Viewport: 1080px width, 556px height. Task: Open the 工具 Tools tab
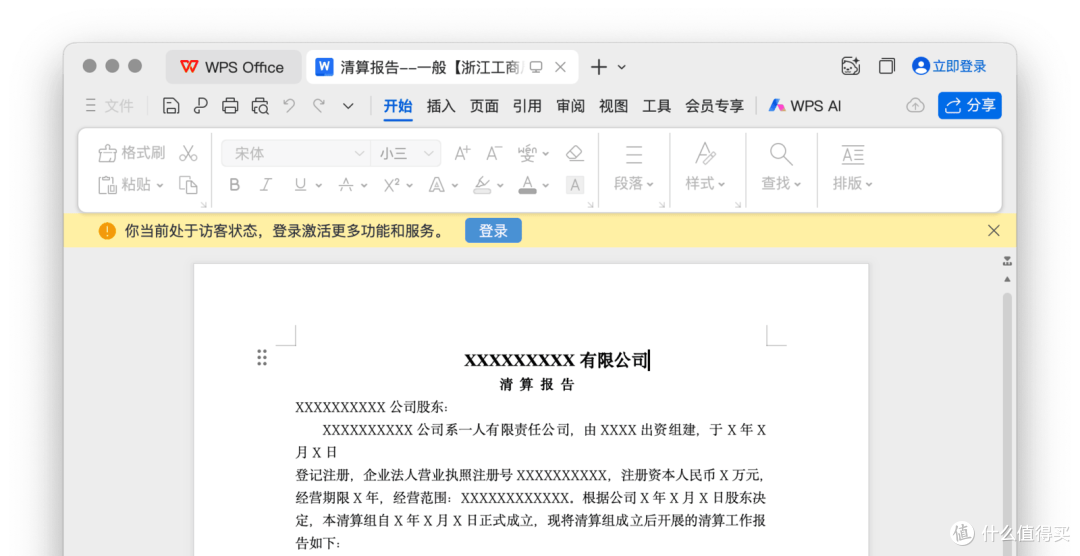click(656, 105)
